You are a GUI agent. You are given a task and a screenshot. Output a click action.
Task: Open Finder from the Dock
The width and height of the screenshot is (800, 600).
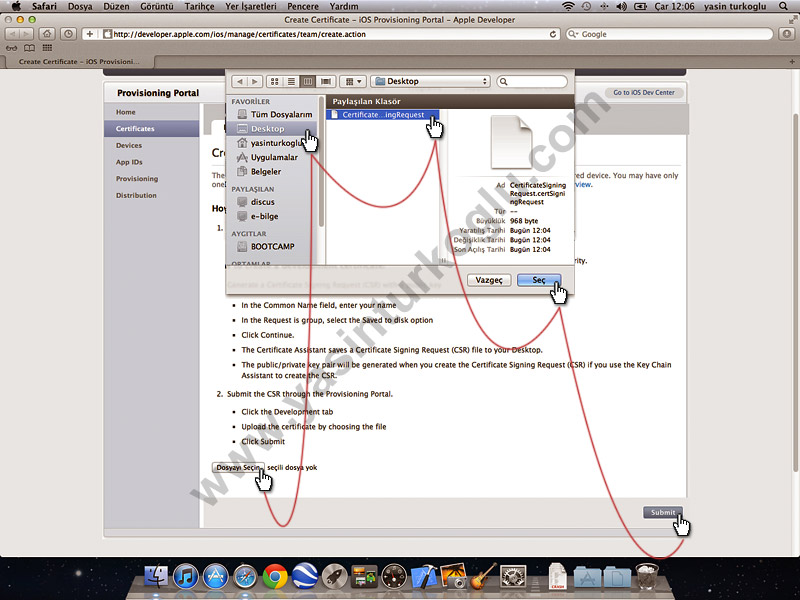click(156, 577)
